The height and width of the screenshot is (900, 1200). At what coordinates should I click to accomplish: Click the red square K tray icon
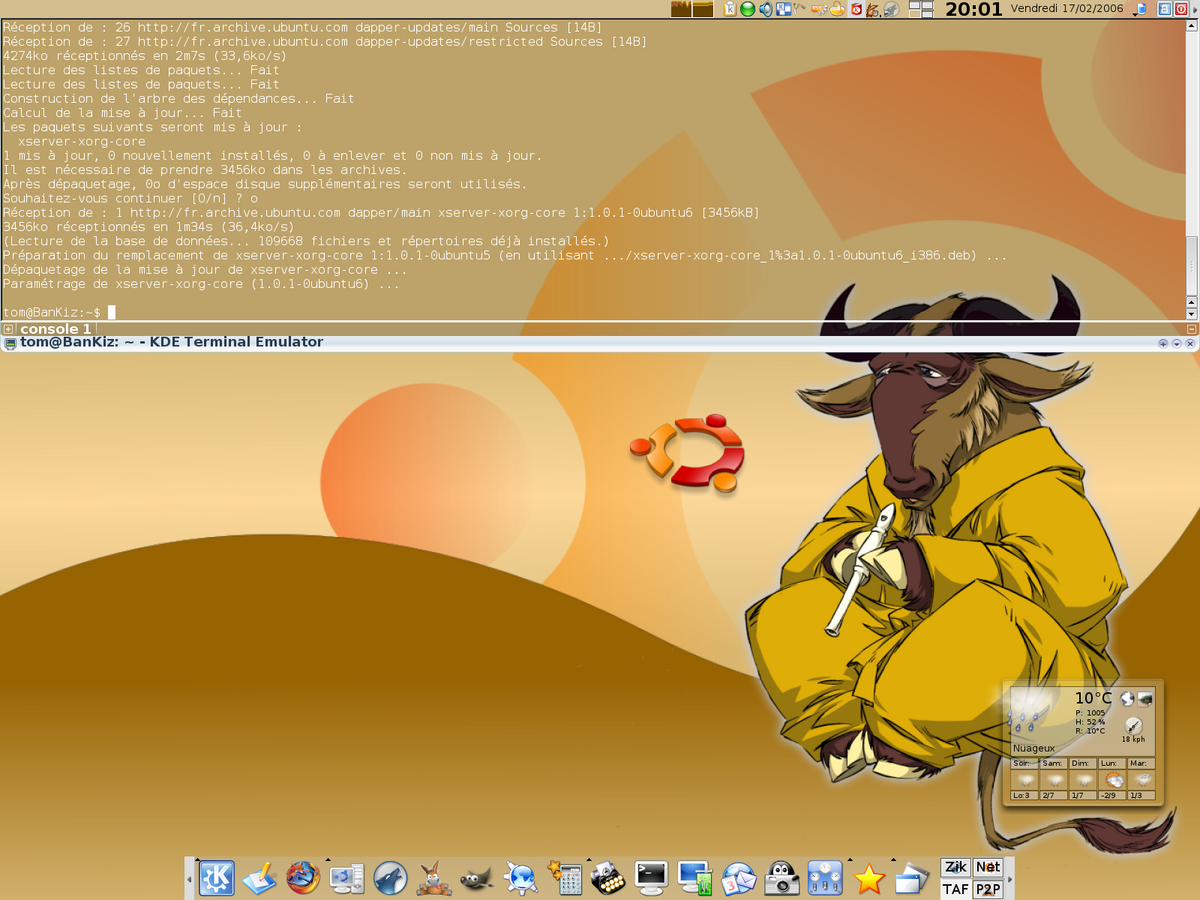point(857,10)
